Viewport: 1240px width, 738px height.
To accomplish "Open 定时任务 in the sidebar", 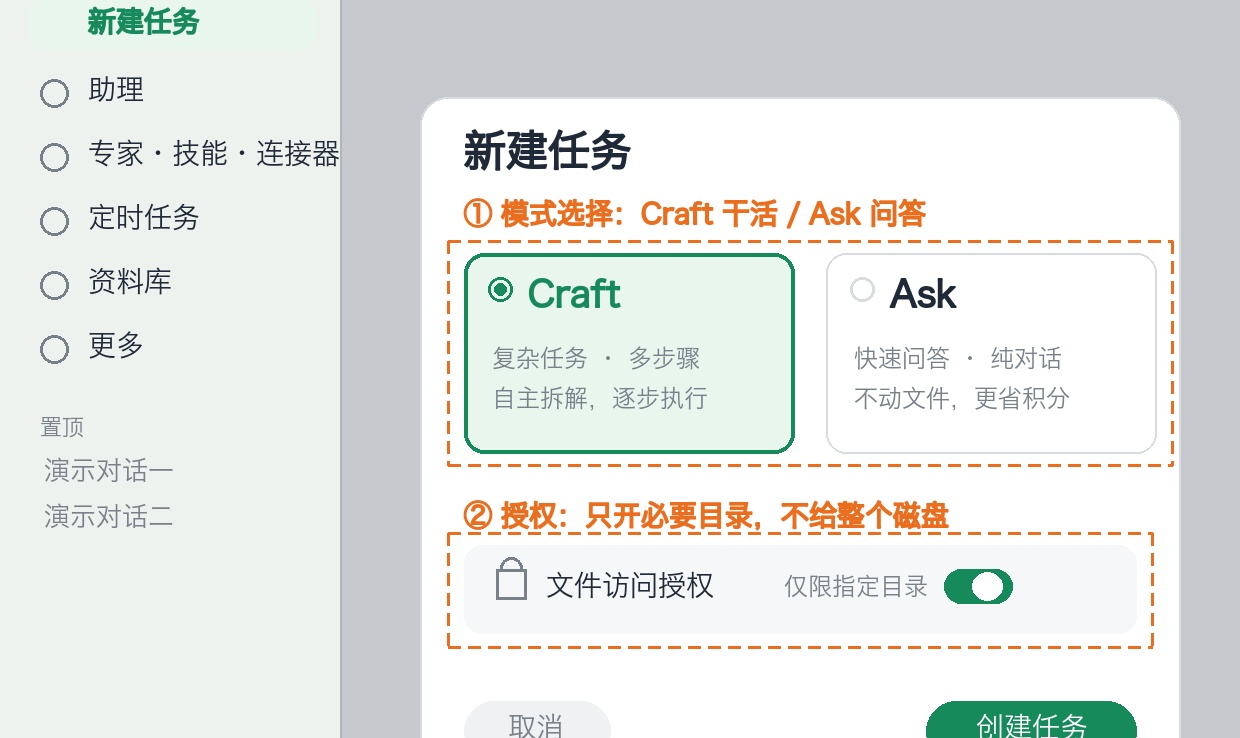I will click(x=144, y=217).
